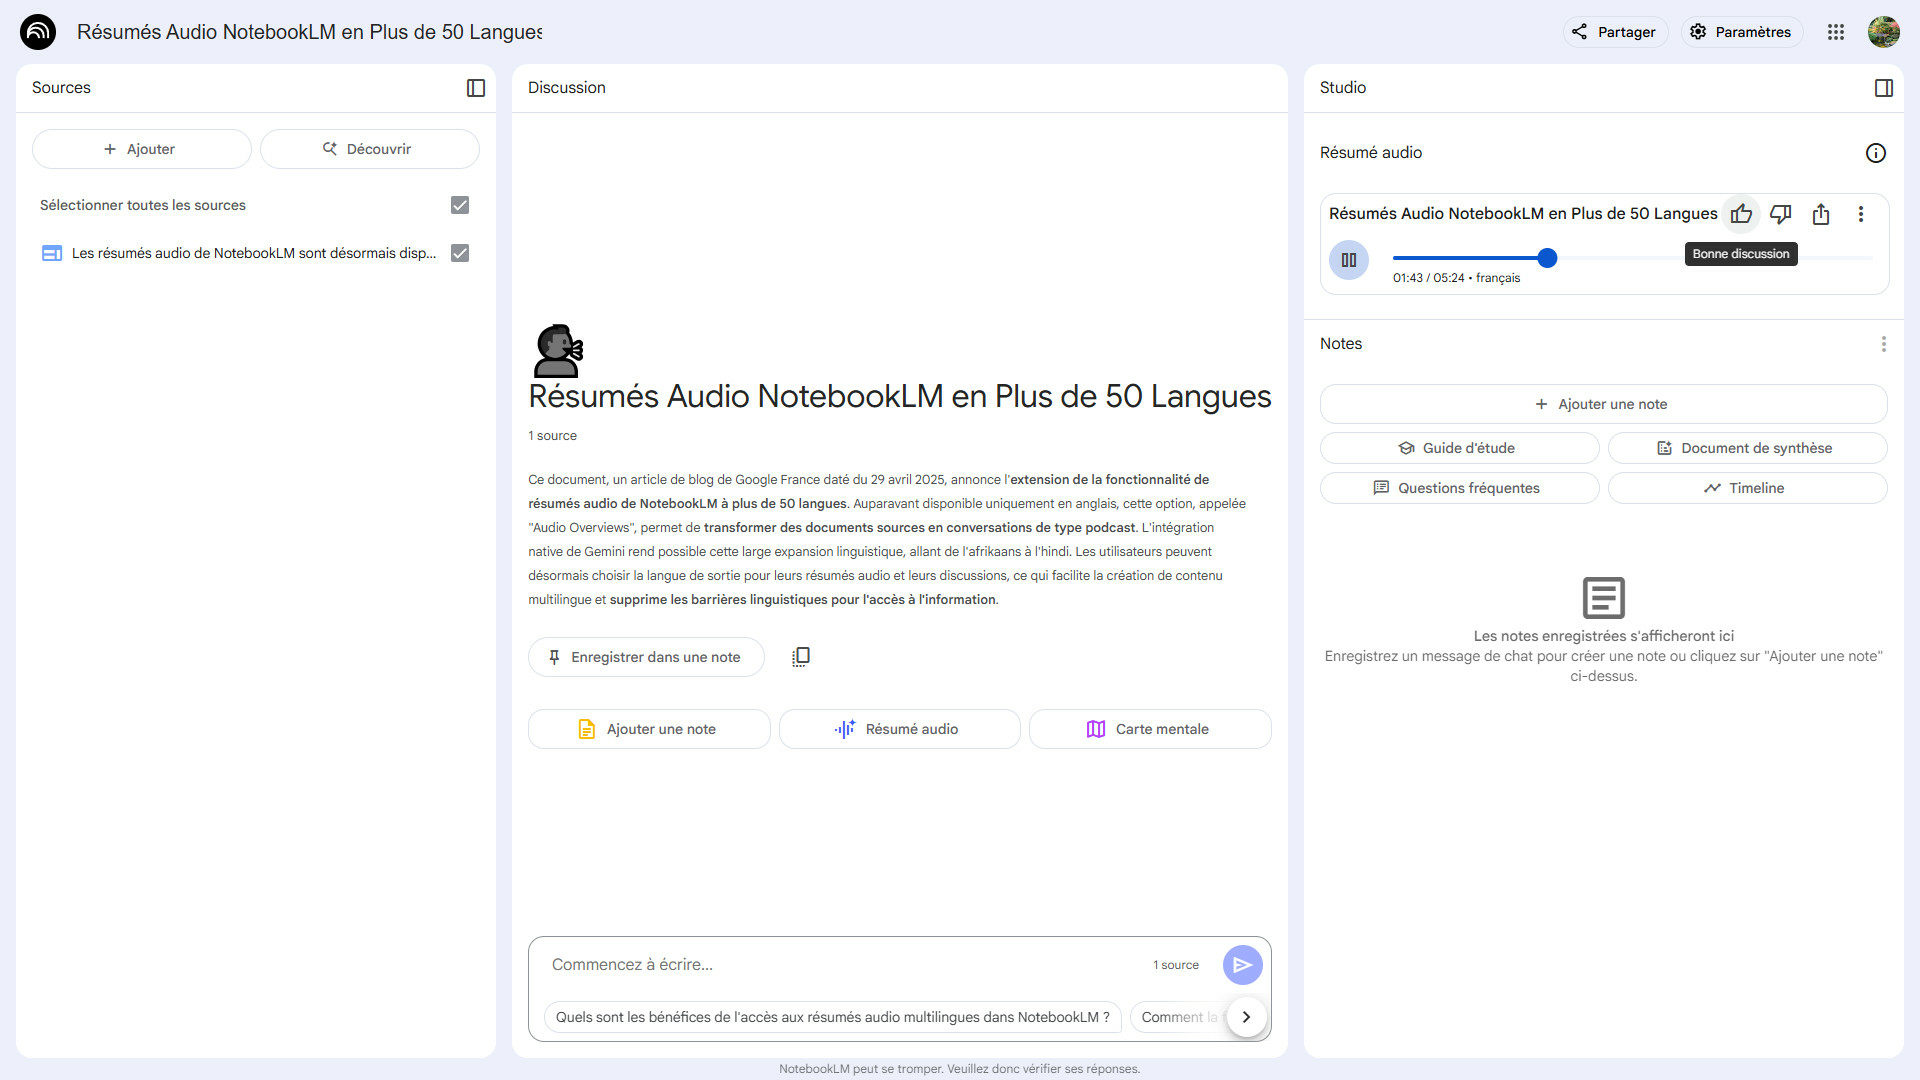Viewport: 1920px width, 1080px height.
Task: Click the large notebook title in discussion
Action: pyautogui.click(x=900, y=397)
